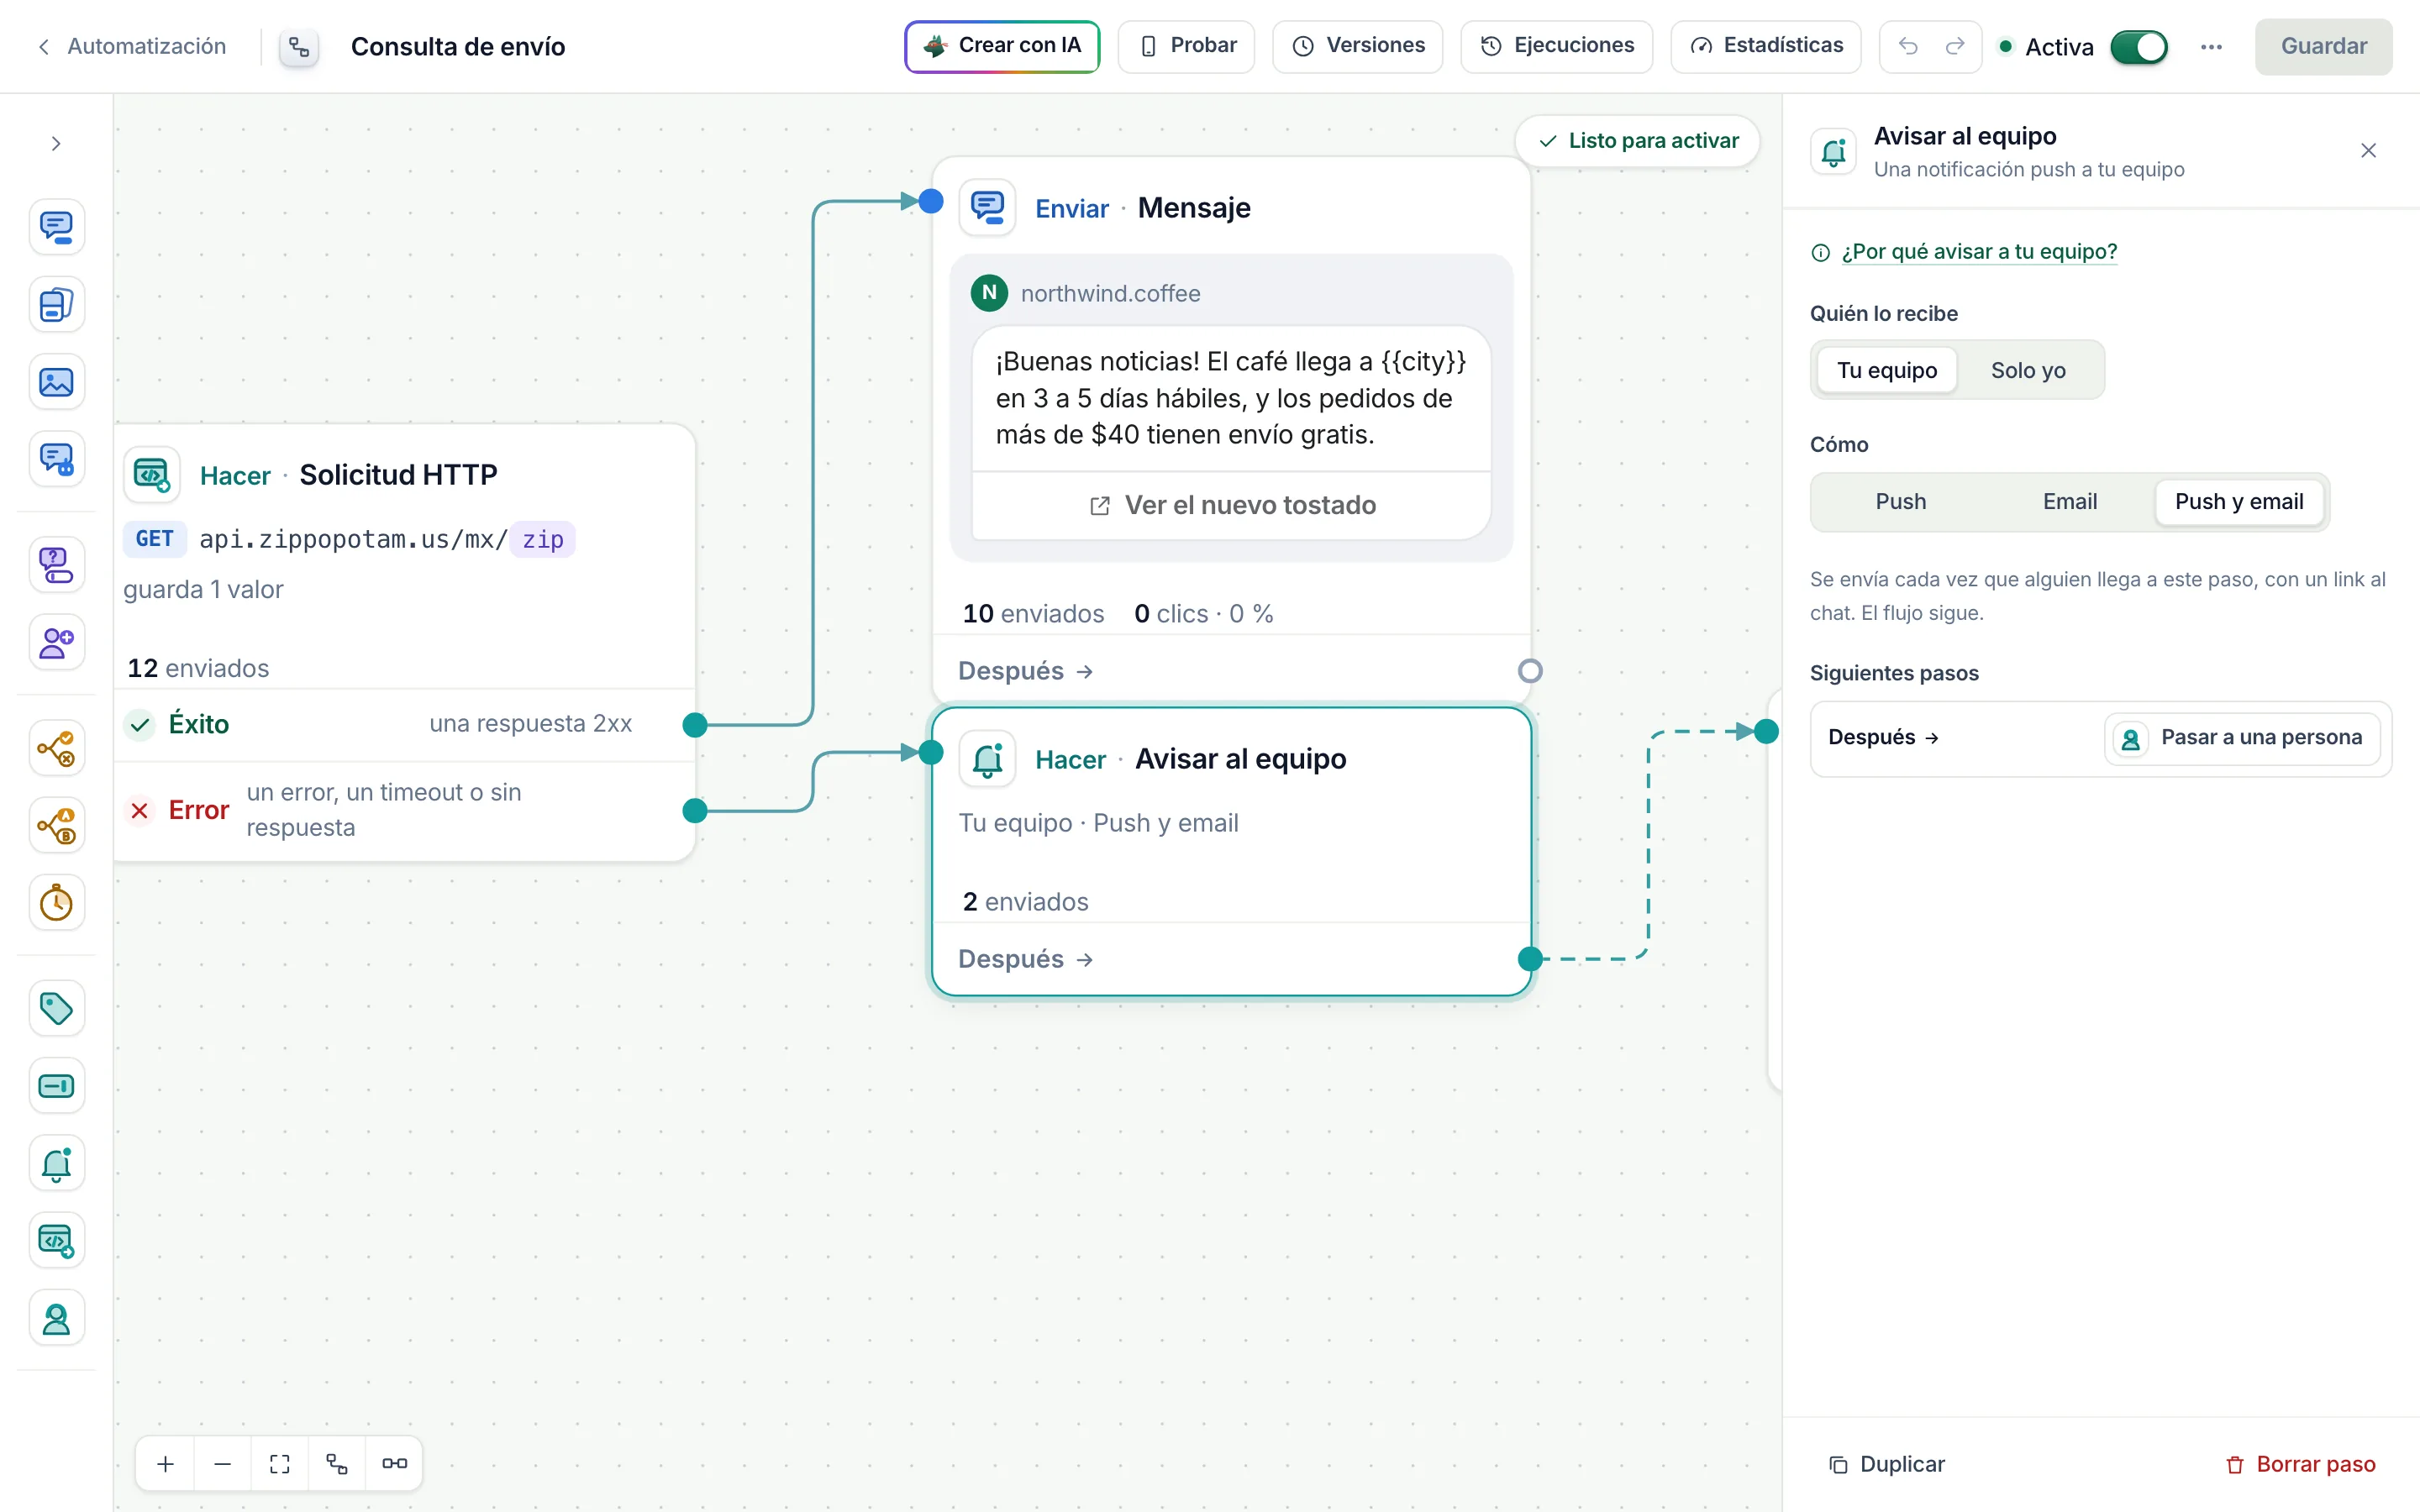Auto-arrange the flow layout
Viewport: 2420px width, 1512px height.
pyautogui.click(x=337, y=1464)
